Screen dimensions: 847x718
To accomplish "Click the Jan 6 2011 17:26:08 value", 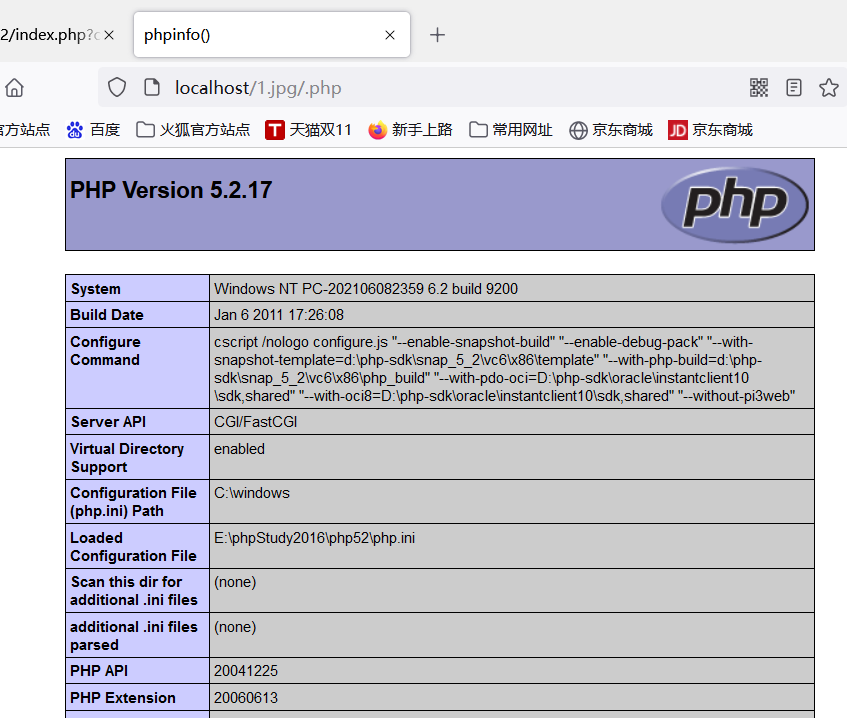I will point(279,314).
